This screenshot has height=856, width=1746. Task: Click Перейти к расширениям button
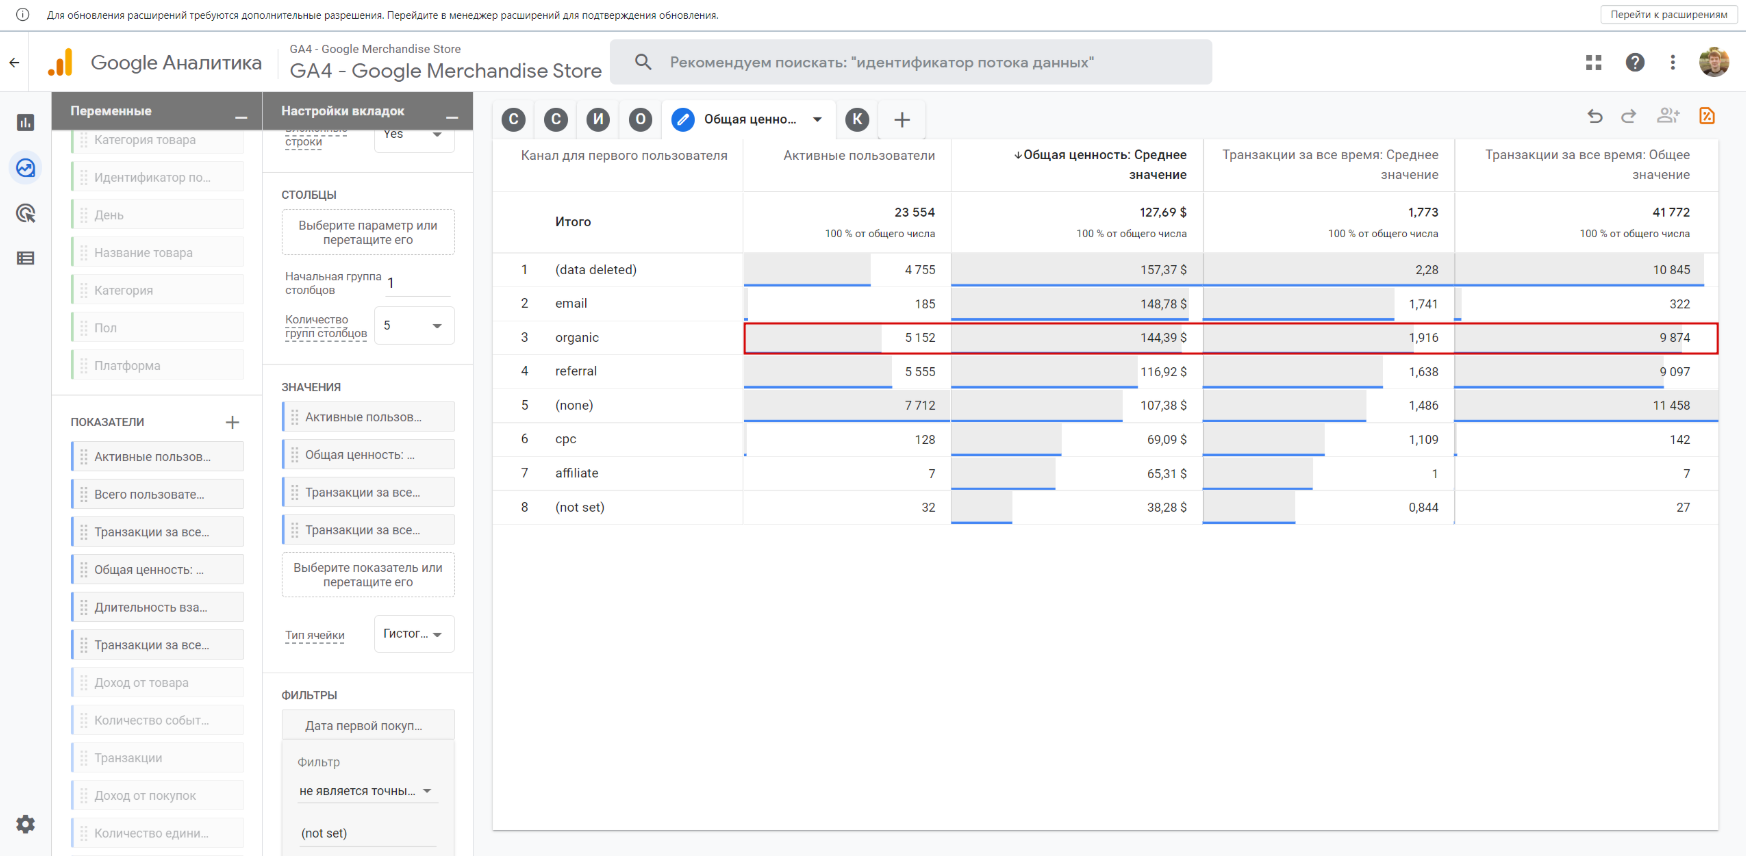tap(1669, 15)
